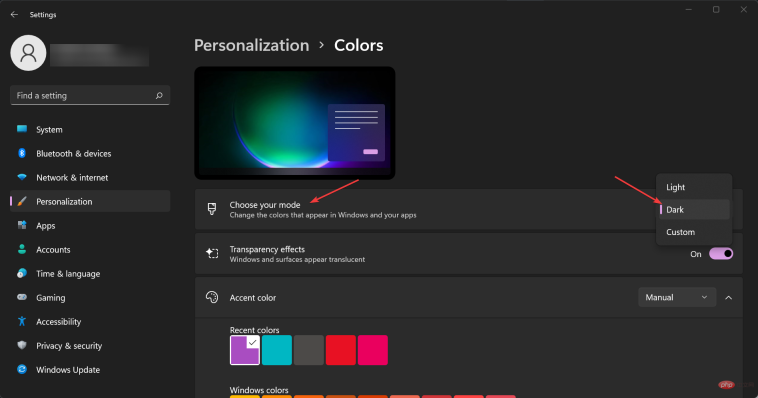Screen dimensions: 758x398
Task: Click the Transparency effects row title
Action: 267,249
